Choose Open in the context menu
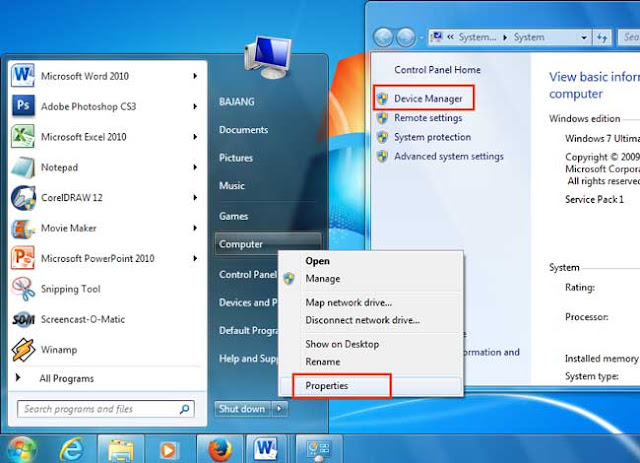The height and width of the screenshot is (463, 640). point(318,261)
